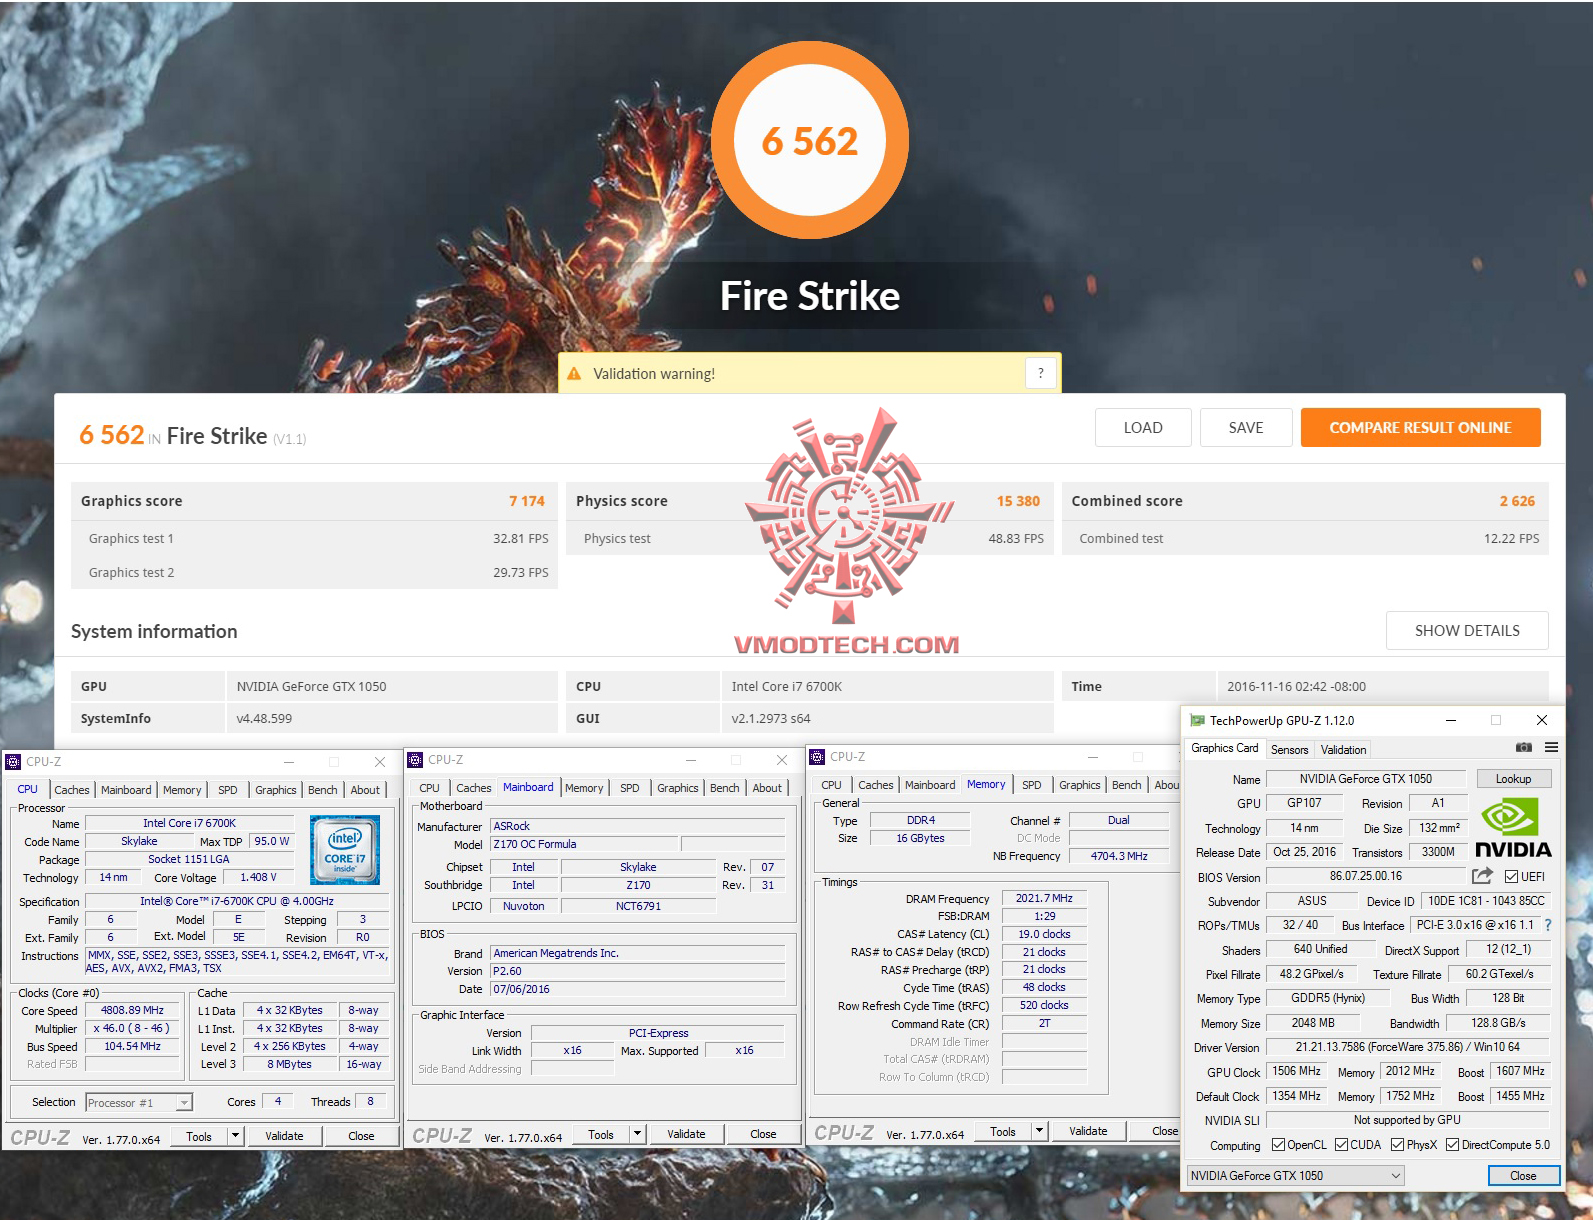Click the Graphics test 1 result 32.81 FPS
Screen dimensions: 1593x1220
pos(521,539)
